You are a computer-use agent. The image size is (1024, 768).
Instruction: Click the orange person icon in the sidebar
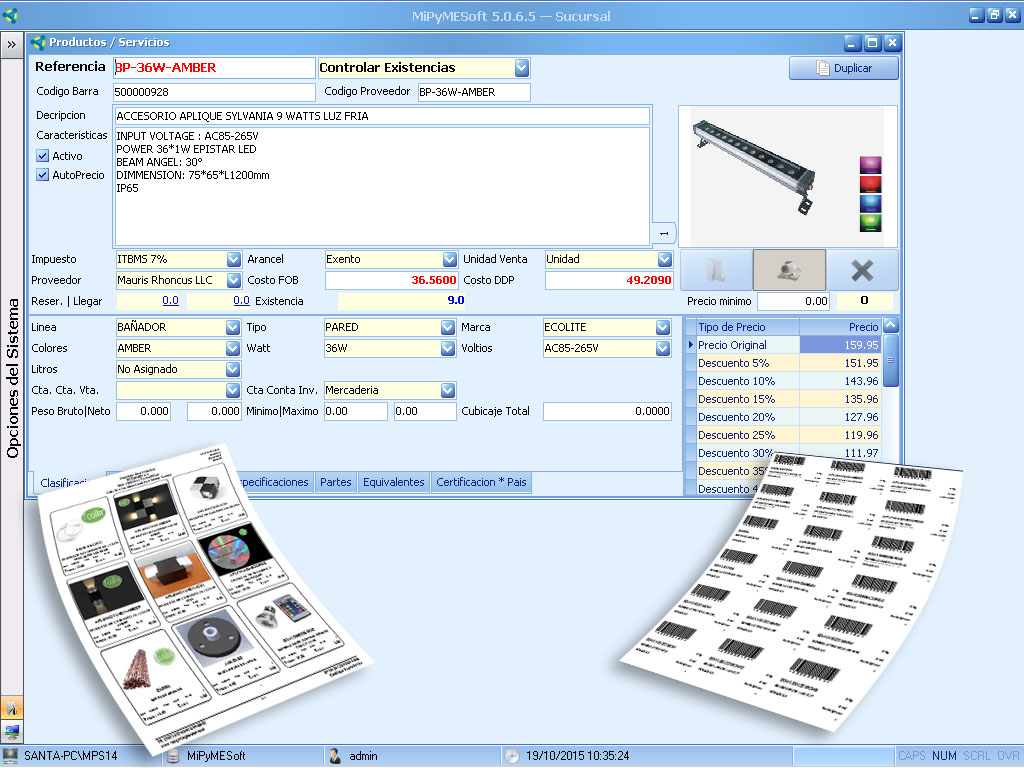pos(12,708)
